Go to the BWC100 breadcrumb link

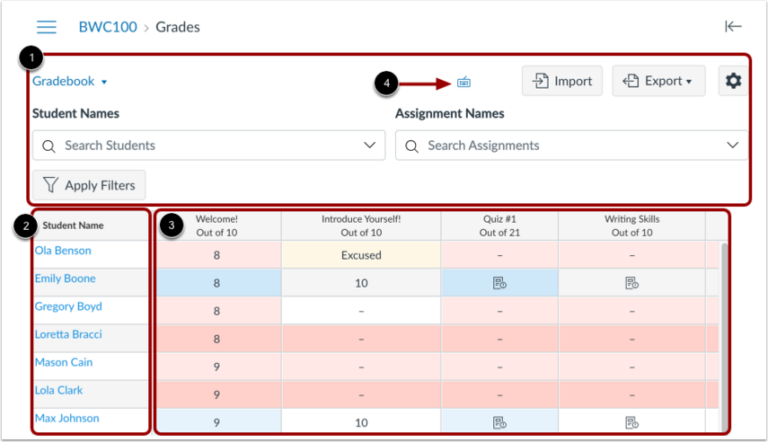coord(106,27)
